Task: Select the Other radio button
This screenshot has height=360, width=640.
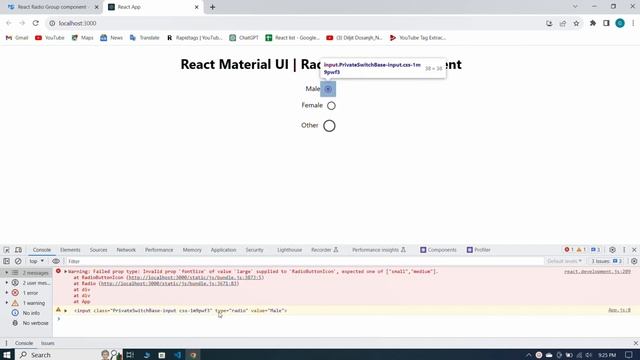Action: [329, 126]
